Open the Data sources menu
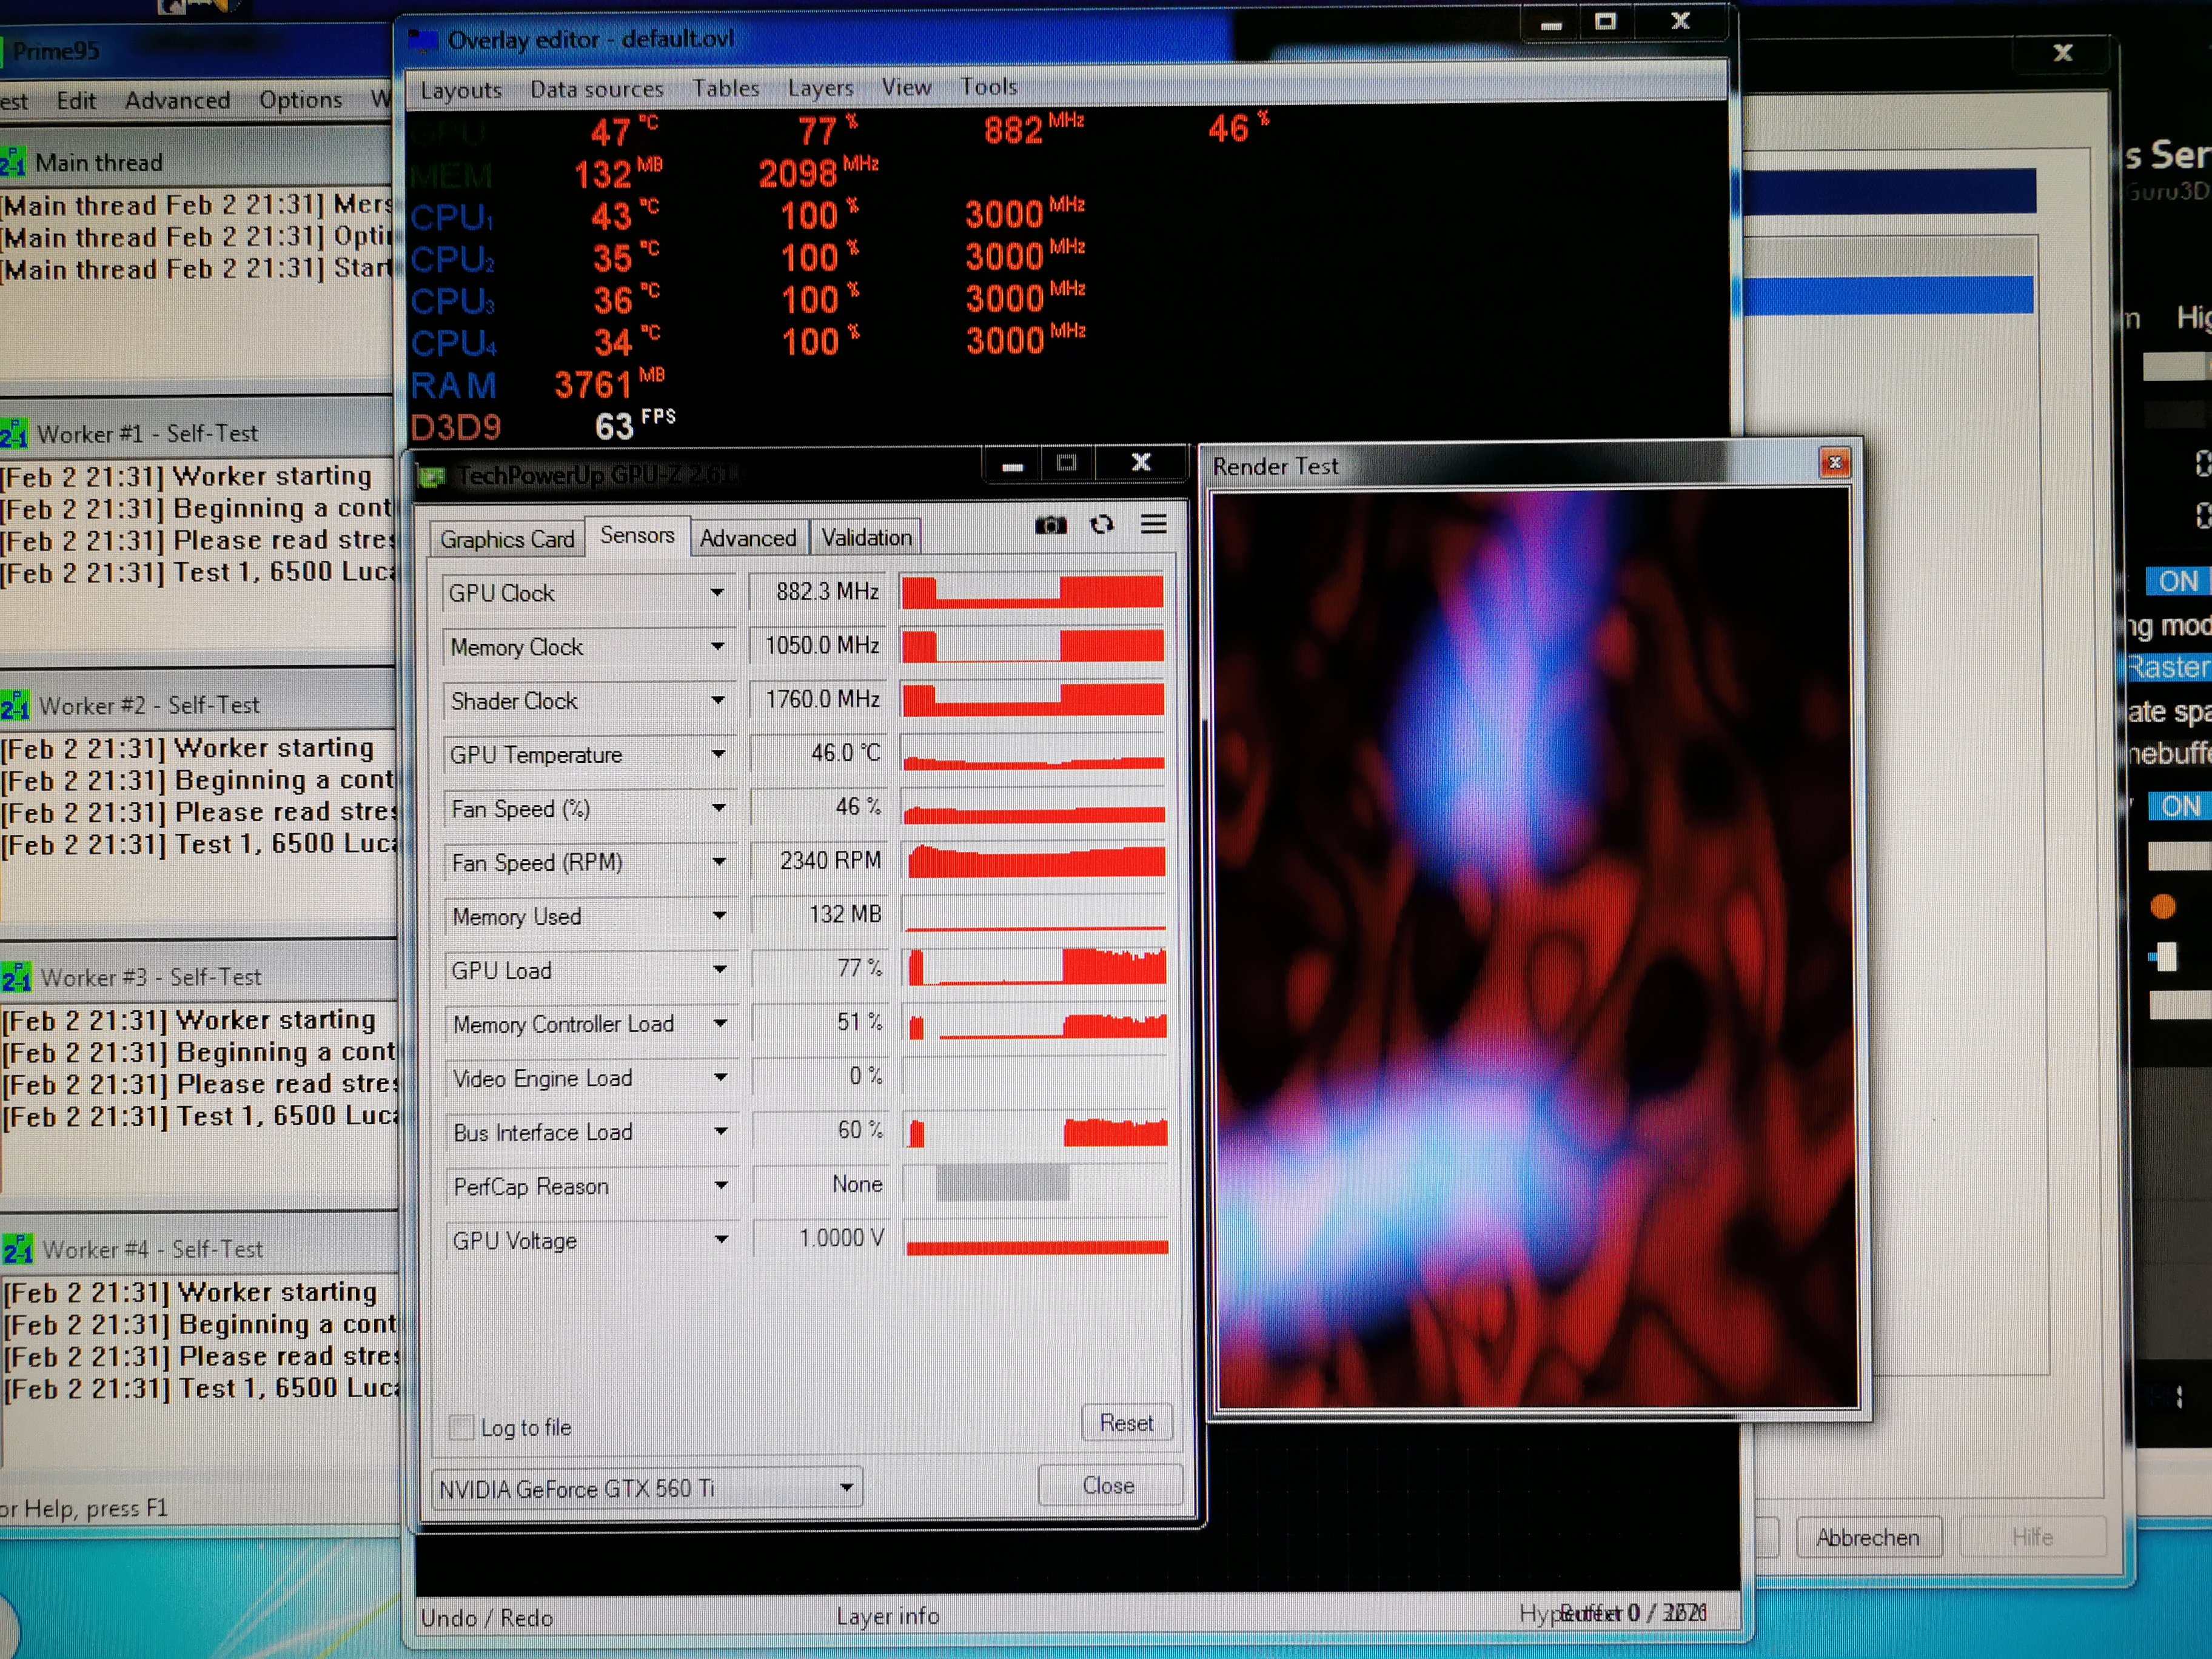The width and height of the screenshot is (2212, 1659). [596, 89]
